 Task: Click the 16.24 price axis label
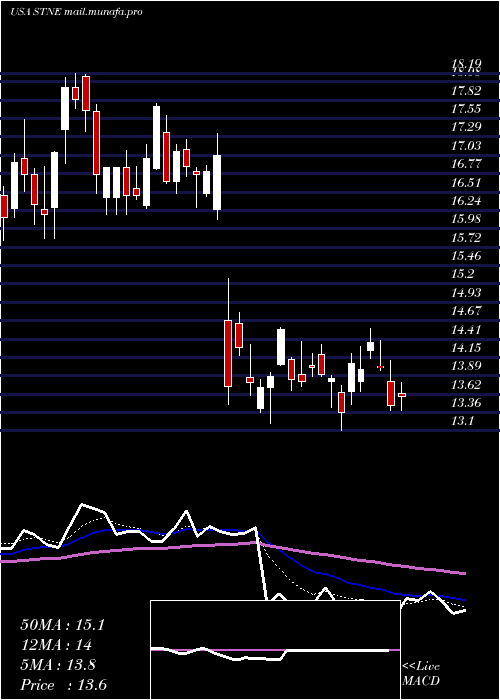(x=466, y=201)
